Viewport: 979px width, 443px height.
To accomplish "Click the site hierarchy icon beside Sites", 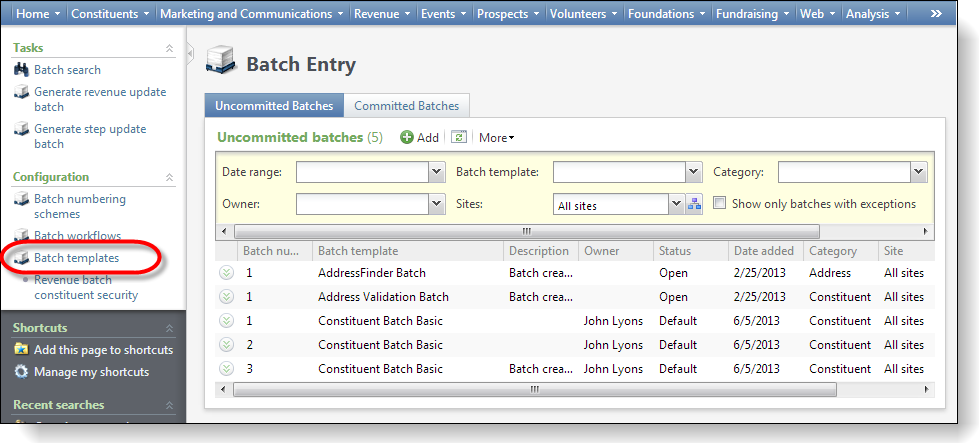I will pyautogui.click(x=695, y=204).
